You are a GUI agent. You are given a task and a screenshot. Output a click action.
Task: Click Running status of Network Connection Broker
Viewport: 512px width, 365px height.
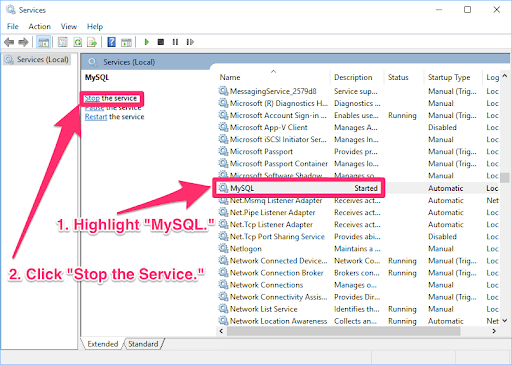(x=402, y=273)
